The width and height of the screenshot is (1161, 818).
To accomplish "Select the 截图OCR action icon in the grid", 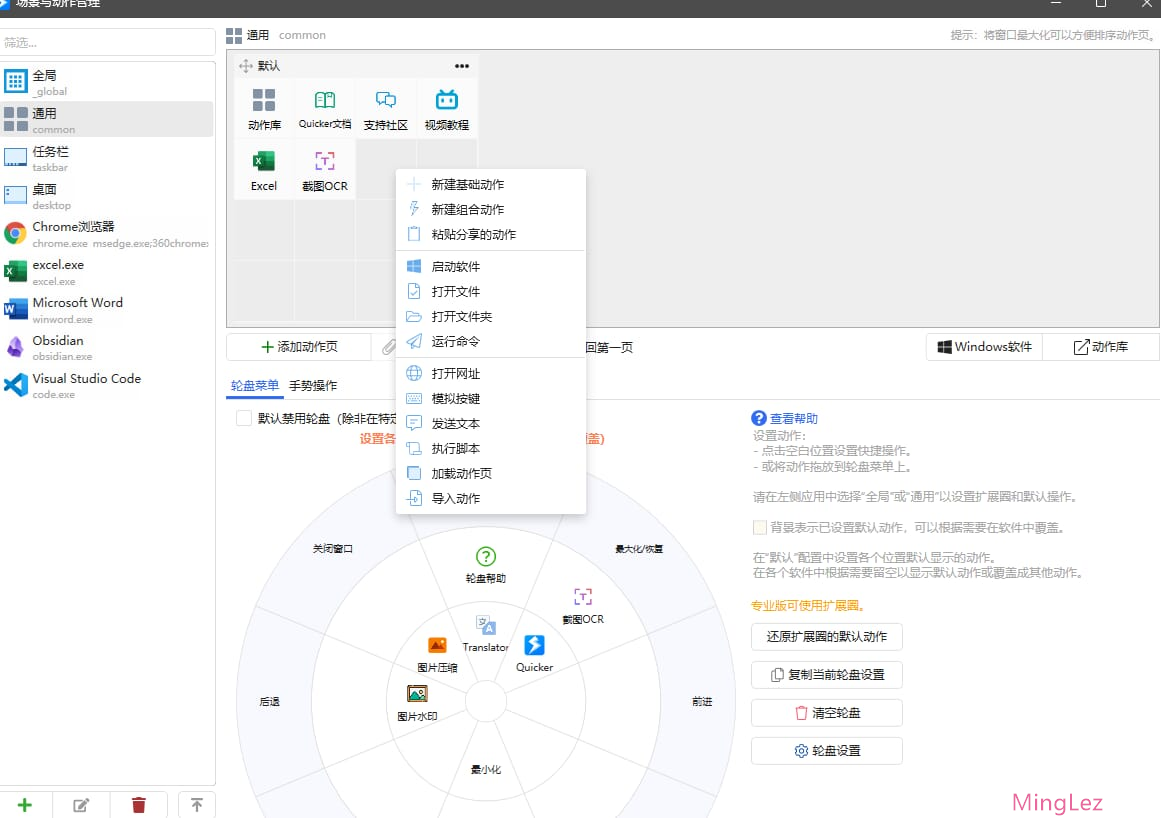I will [324, 168].
